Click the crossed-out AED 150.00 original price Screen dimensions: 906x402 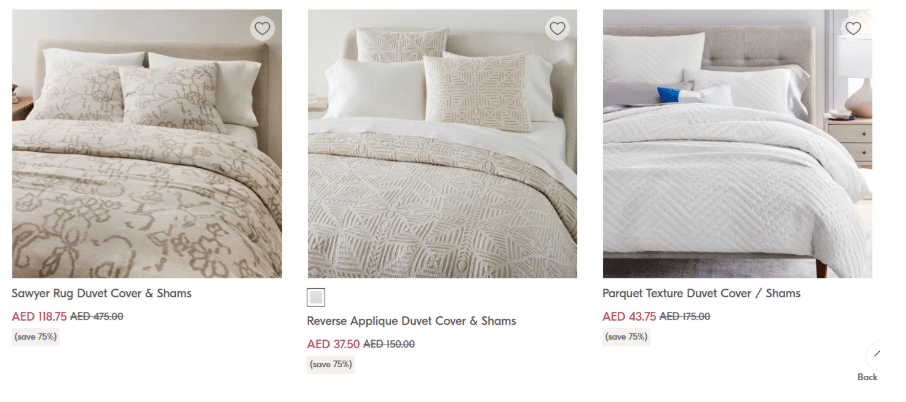(389, 344)
